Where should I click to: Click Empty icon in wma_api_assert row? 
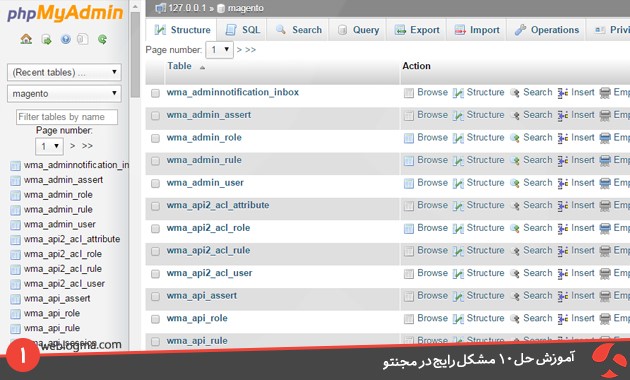tap(605, 296)
